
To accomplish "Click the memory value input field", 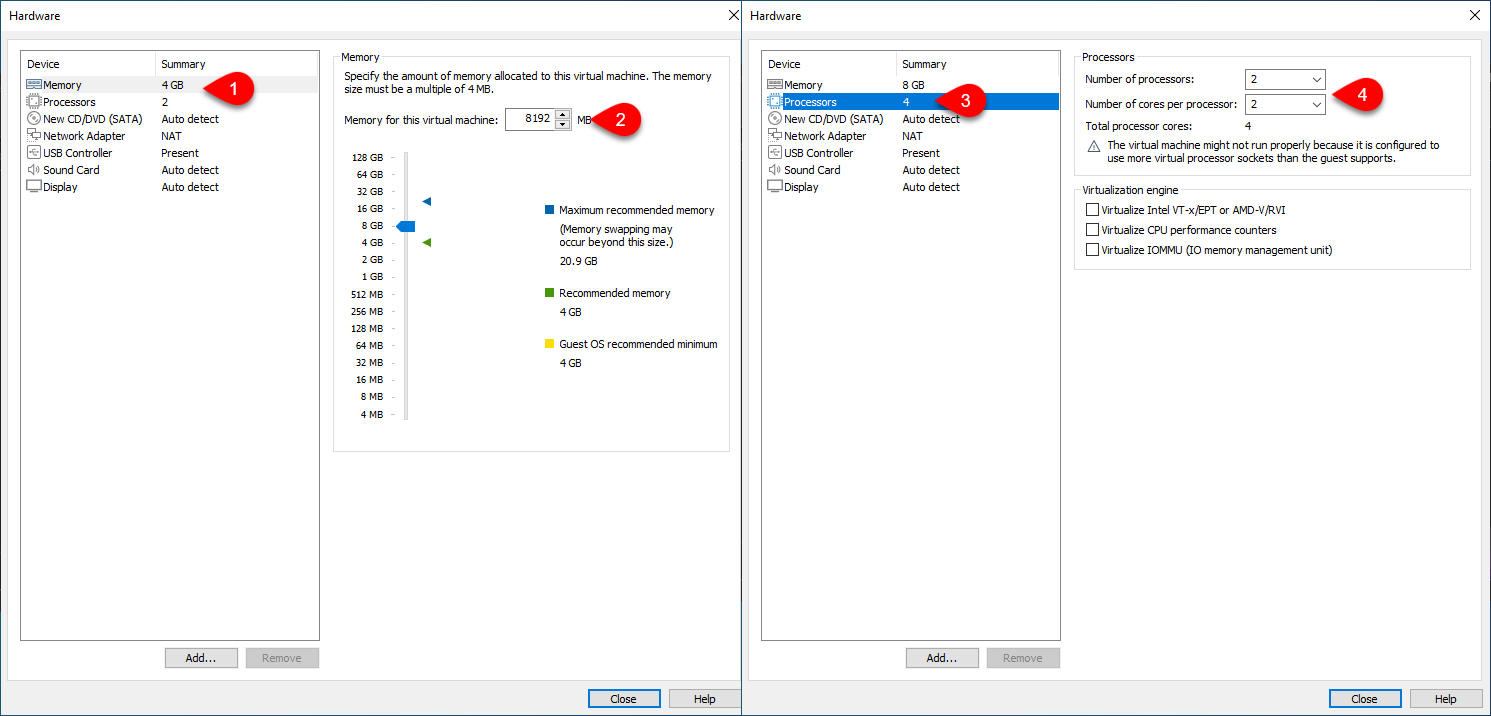I will (x=530, y=119).
